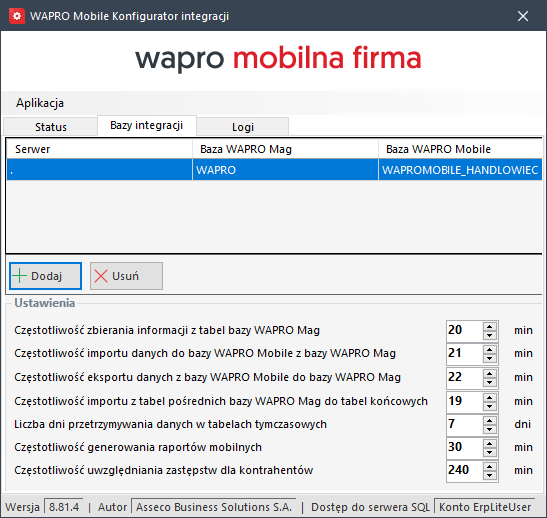Decrease intermediate tables import frequency

(x=490, y=406)
